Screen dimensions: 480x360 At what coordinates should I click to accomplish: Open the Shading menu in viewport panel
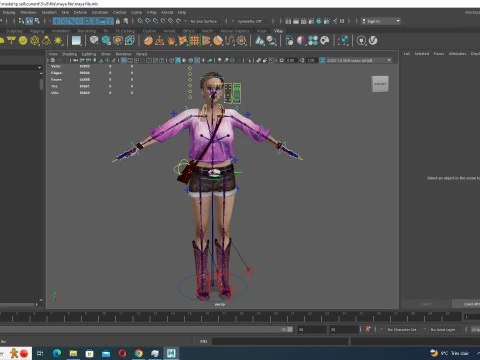[x=69, y=54]
